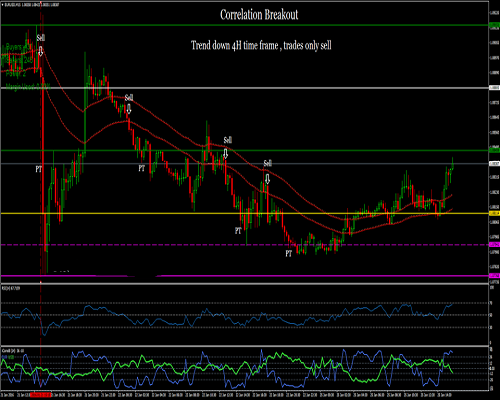This screenshot has height=400, width=500.
Task: Click the RSI indicator label in the middle panel
Action: point(11,288)
